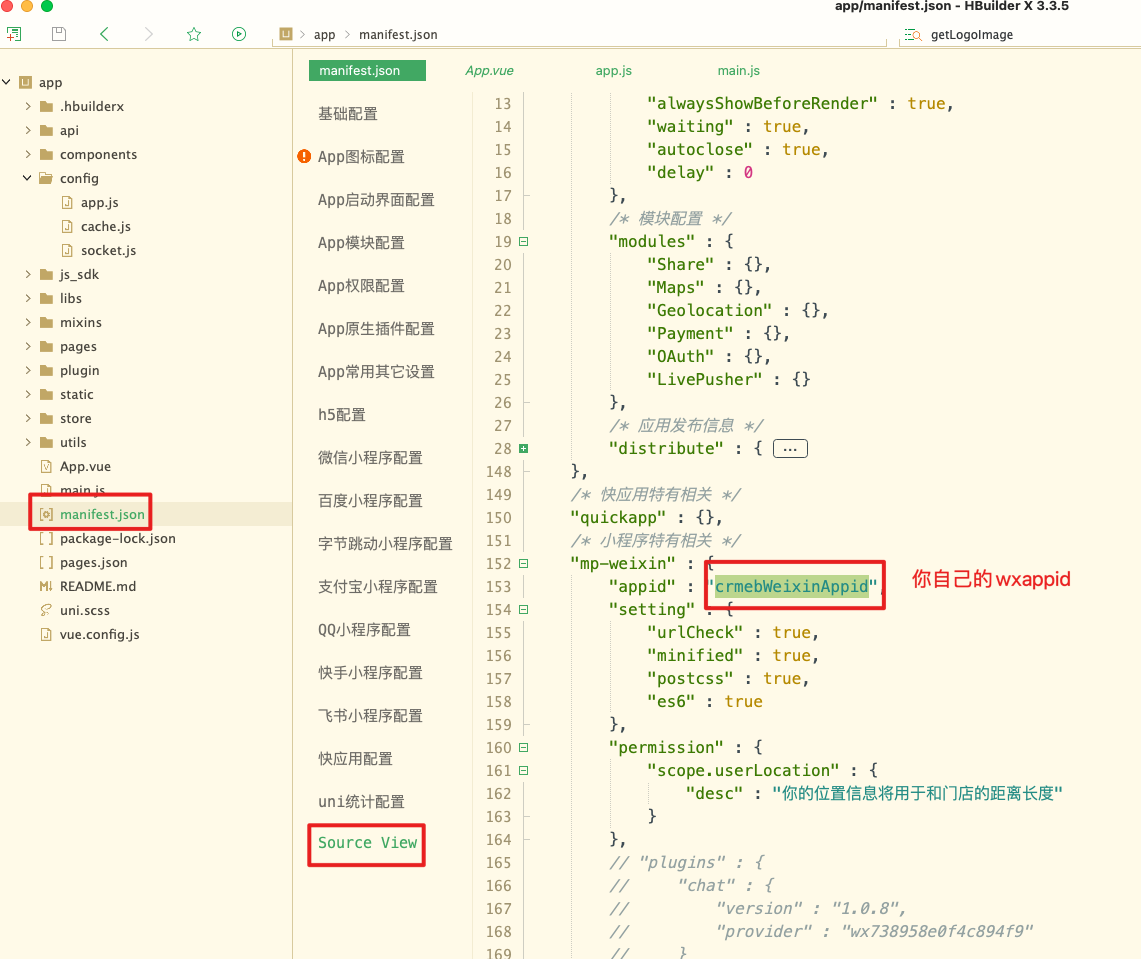Viewport: 1141px width, 959px height.
Task: Save the file with the floppy disk icon
Action: (58, 33)
